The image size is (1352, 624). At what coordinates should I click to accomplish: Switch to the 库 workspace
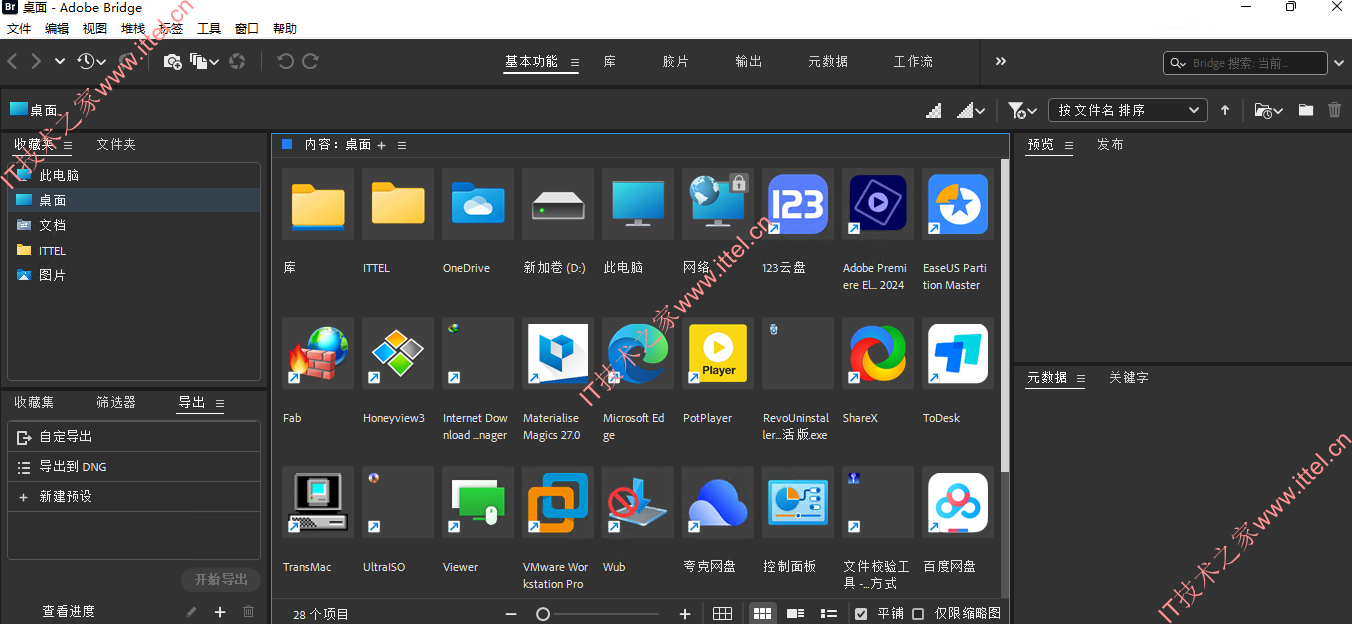[610, 62]
